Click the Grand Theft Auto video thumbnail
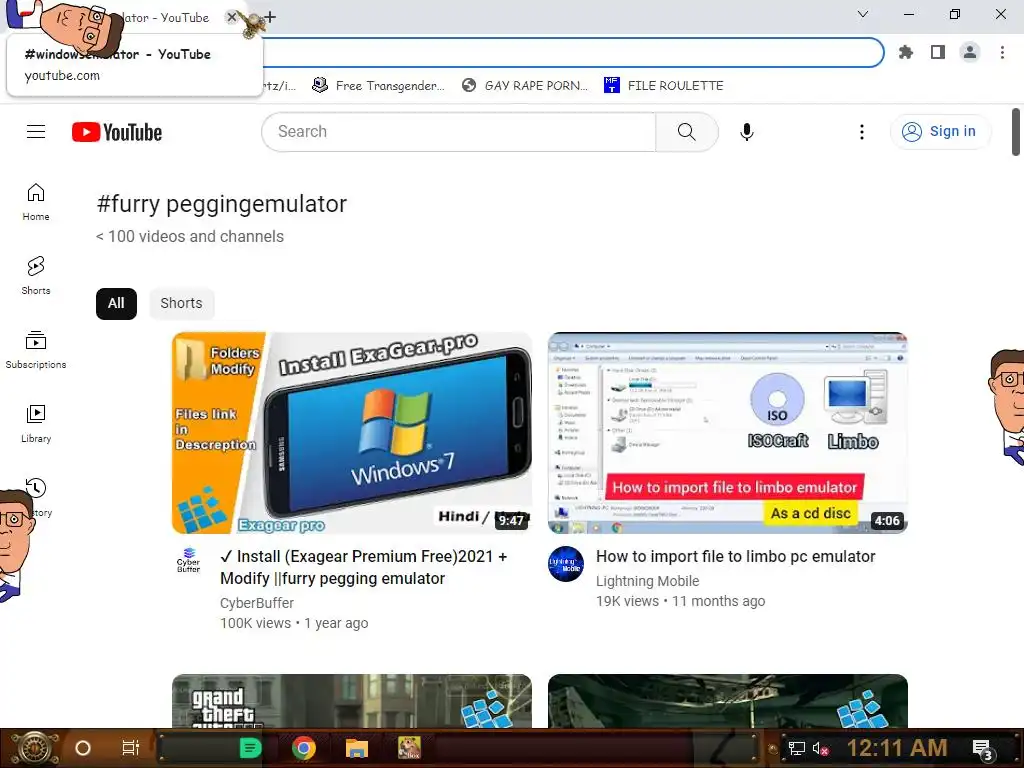The width and height of the screenshot is (1024, 768). coord(351,701)
